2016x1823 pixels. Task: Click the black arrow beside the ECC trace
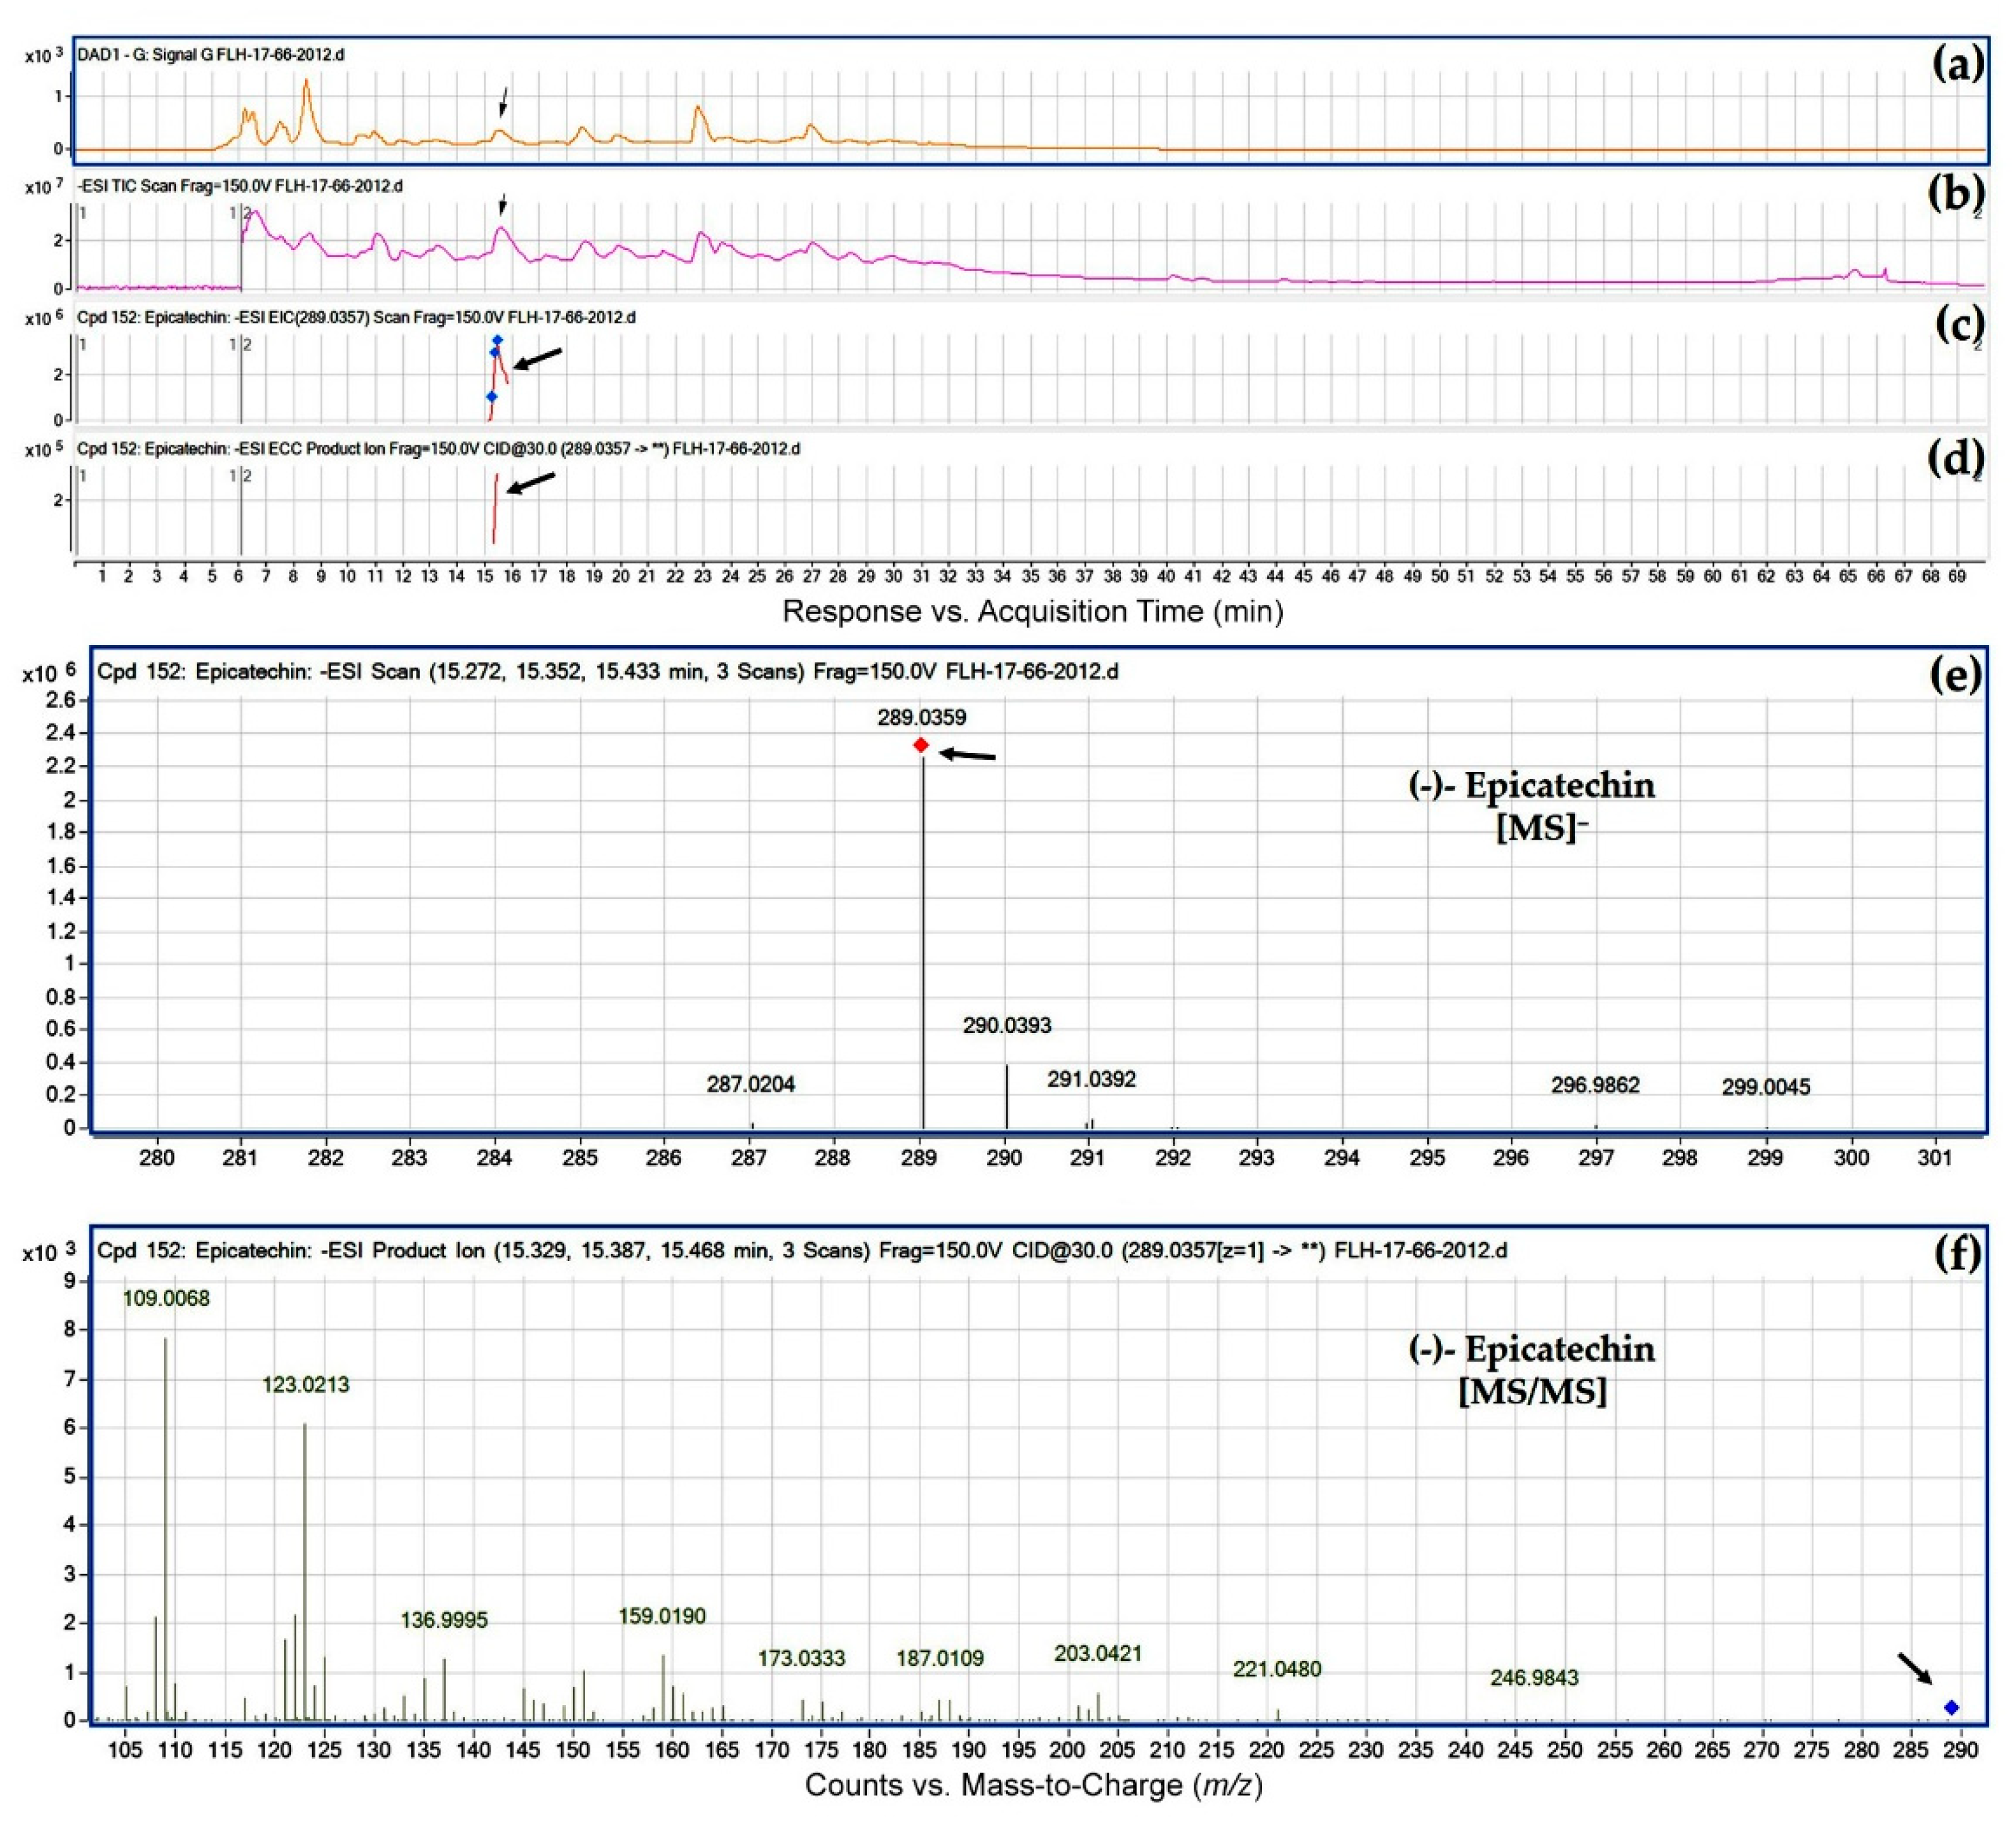pyautogui.click(x=531, y=483)
